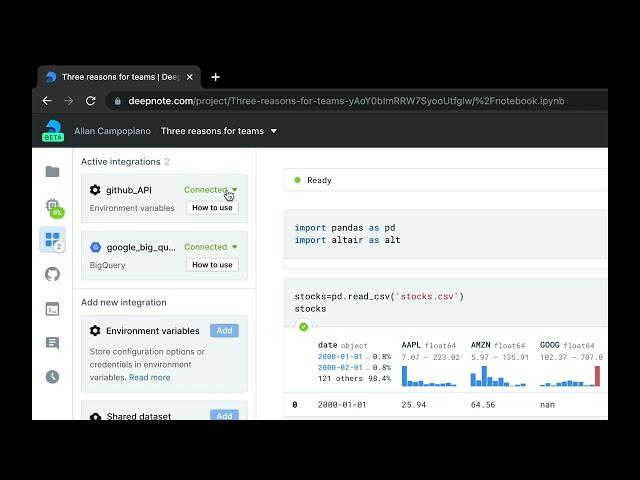Click How to use for BigQuery integration
Image resolution: width=640 pixels, height=480 pixels.
tap(212, 265)
